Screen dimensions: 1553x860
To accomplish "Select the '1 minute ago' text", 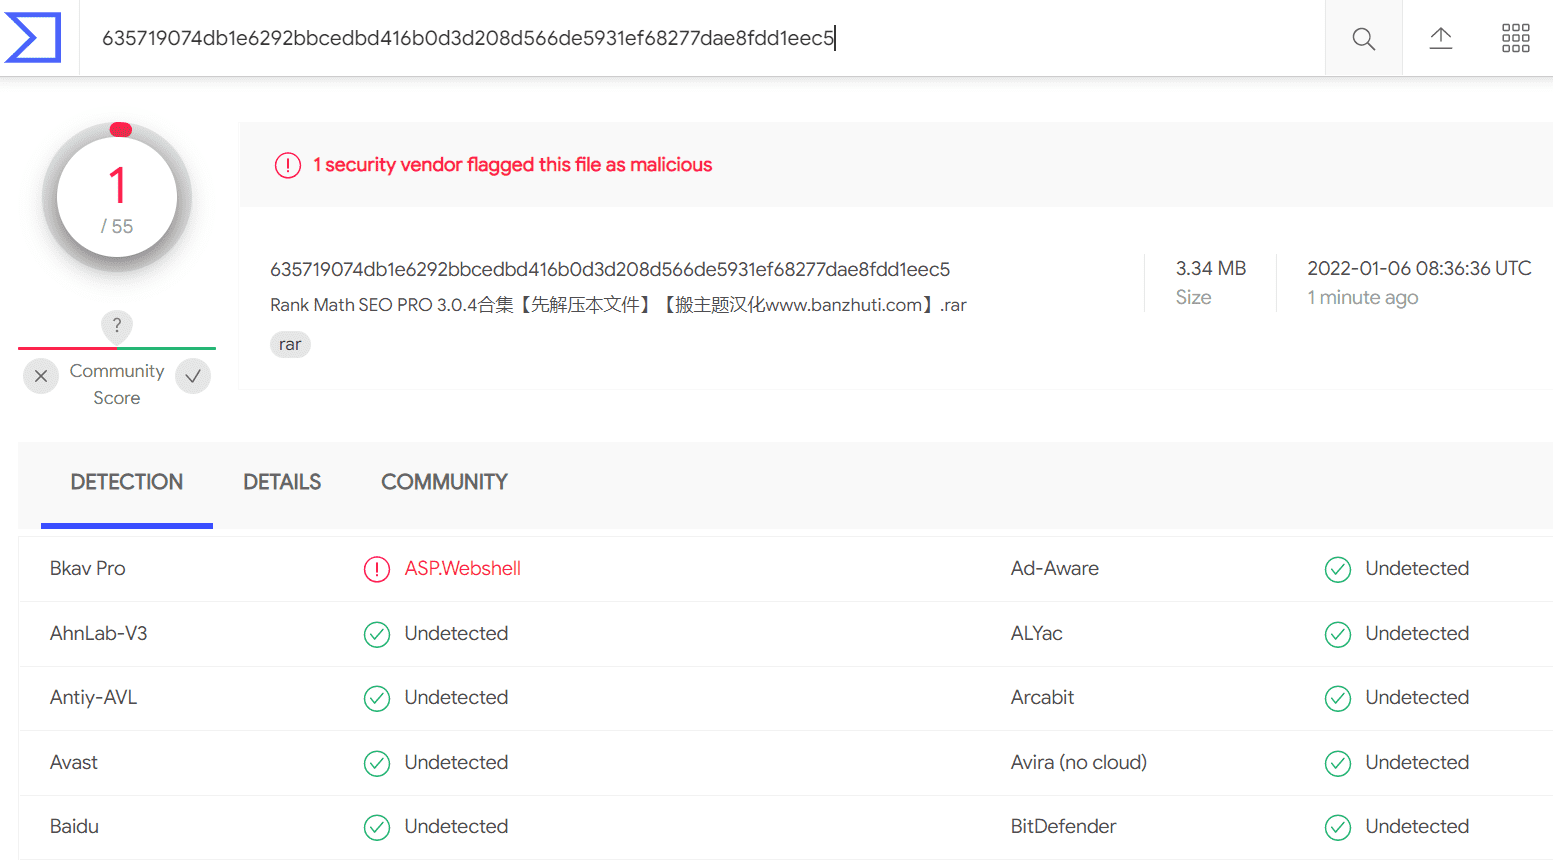I will (1363, 297).
